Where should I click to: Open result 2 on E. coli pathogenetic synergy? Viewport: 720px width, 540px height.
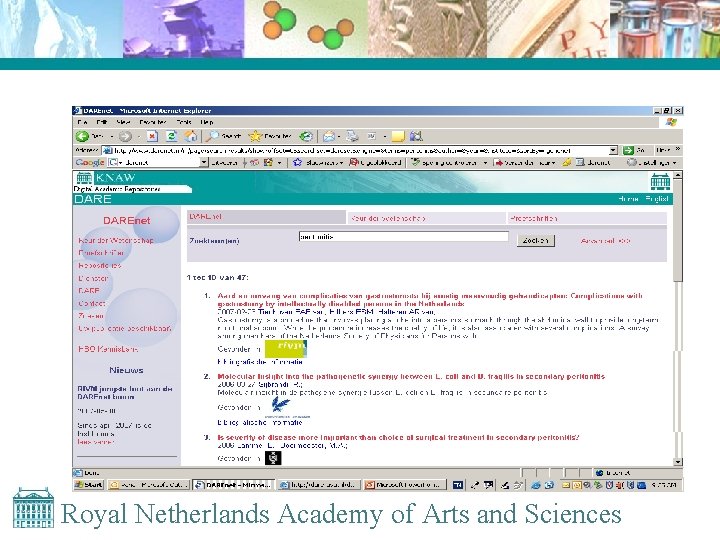(x=411, y=377)
